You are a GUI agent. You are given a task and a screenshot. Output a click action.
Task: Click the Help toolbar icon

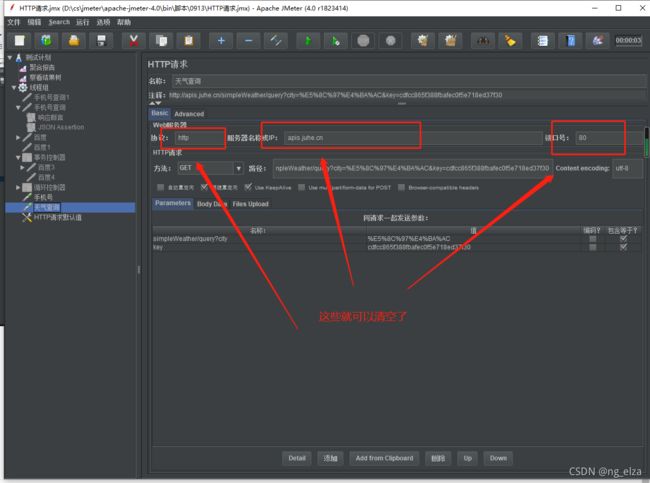[570, 41]
